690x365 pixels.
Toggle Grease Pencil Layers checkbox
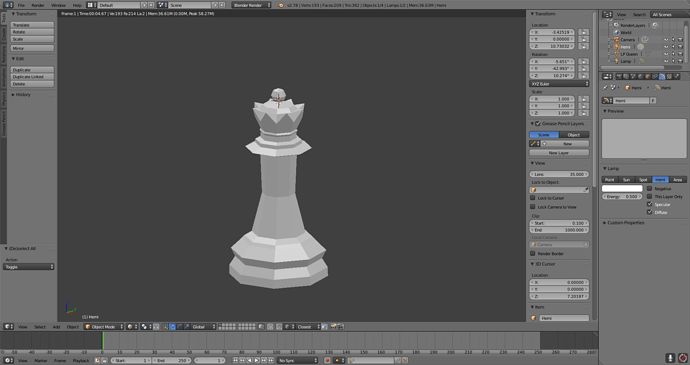pos(538,124)
